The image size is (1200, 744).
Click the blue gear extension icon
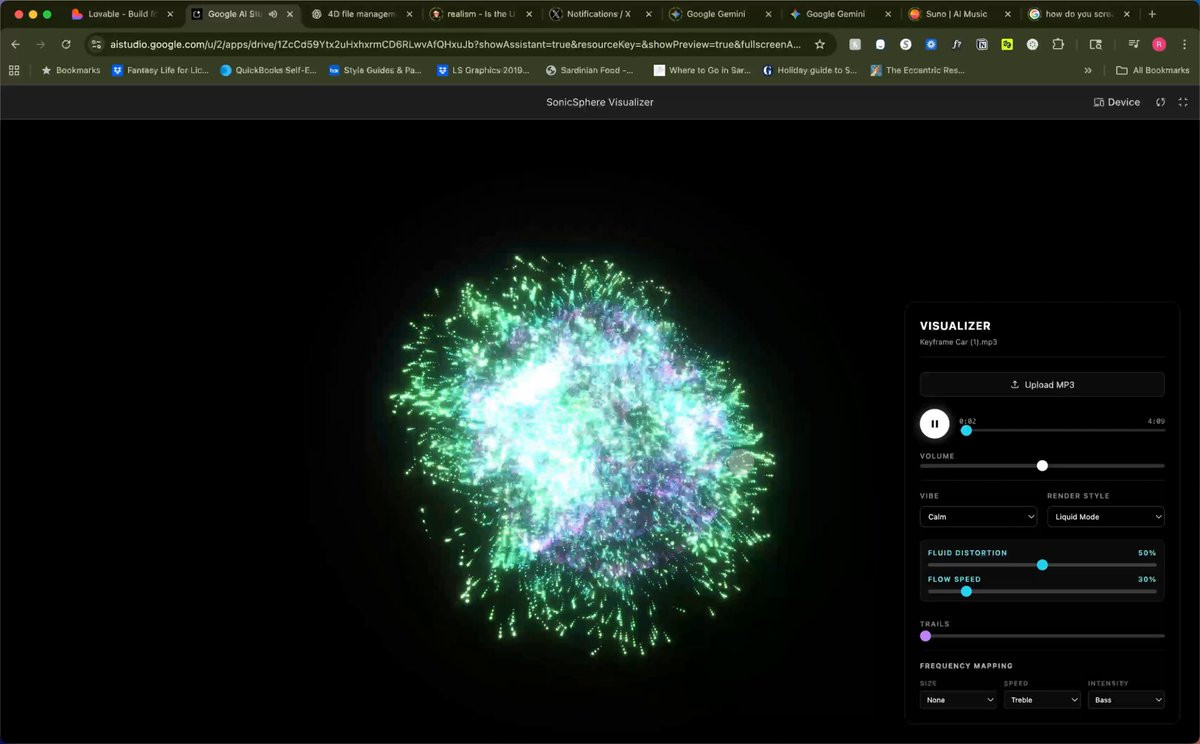point(931,44)
